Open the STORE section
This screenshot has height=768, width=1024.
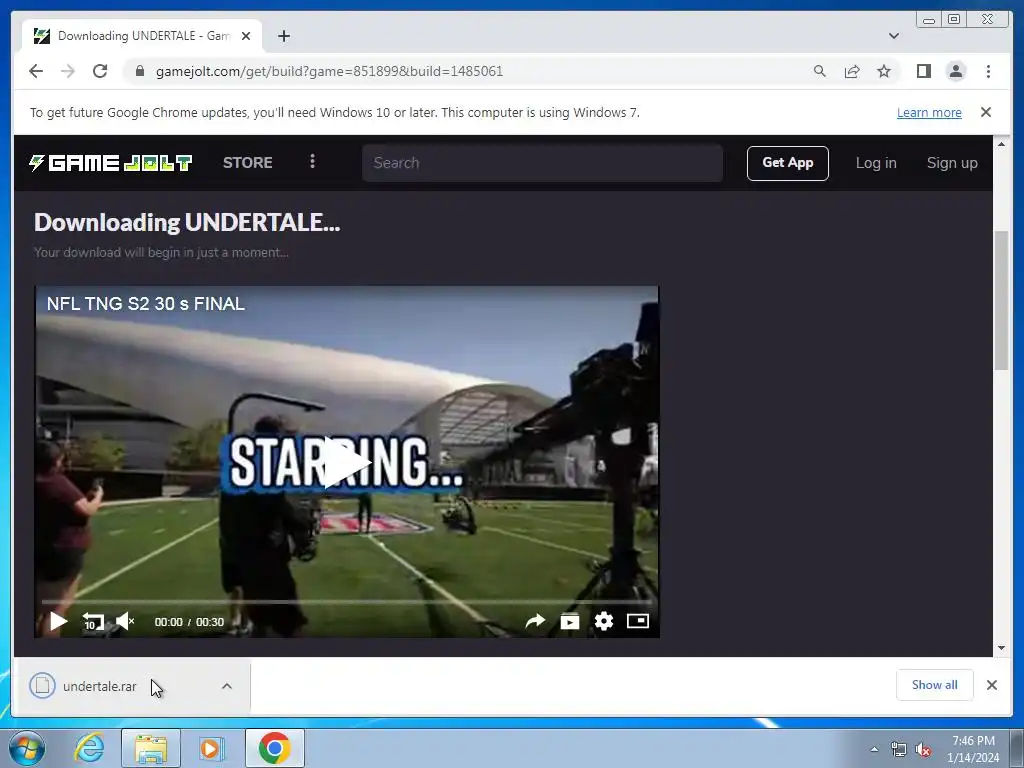(x=248, y=163)
